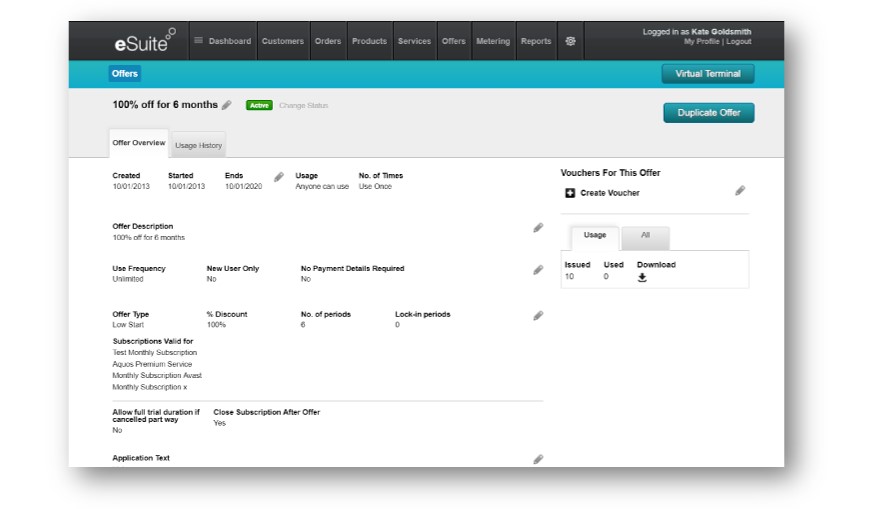This screenshot has width=874, height=509.
Task: Edit vouchers using pencil beside Create Voucher
Action: click(x=740, y=191)
